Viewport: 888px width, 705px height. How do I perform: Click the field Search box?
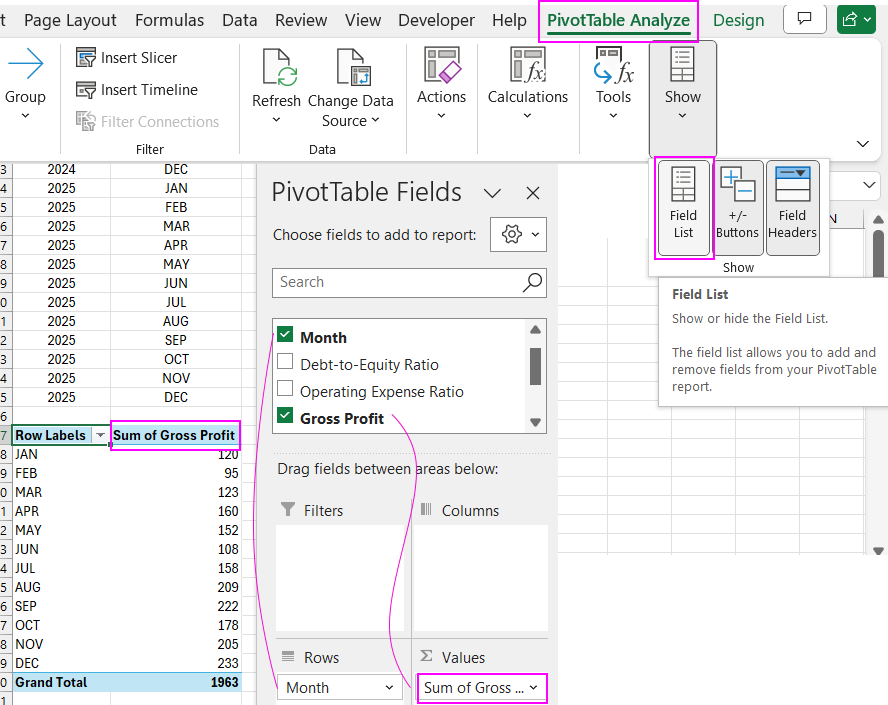coord(397,282)
